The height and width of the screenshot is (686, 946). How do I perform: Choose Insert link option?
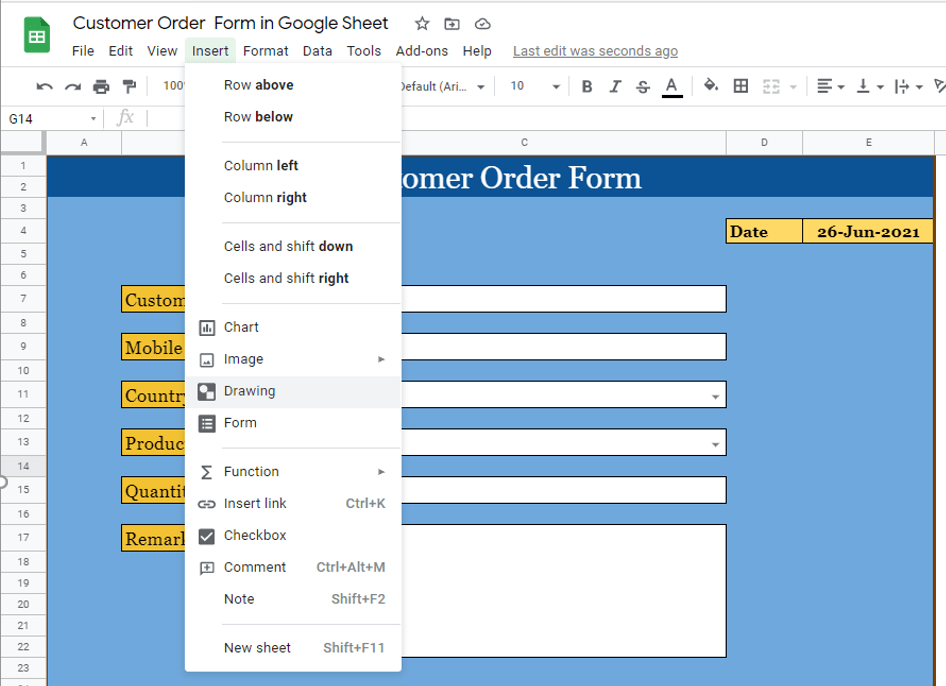point(293,504)
